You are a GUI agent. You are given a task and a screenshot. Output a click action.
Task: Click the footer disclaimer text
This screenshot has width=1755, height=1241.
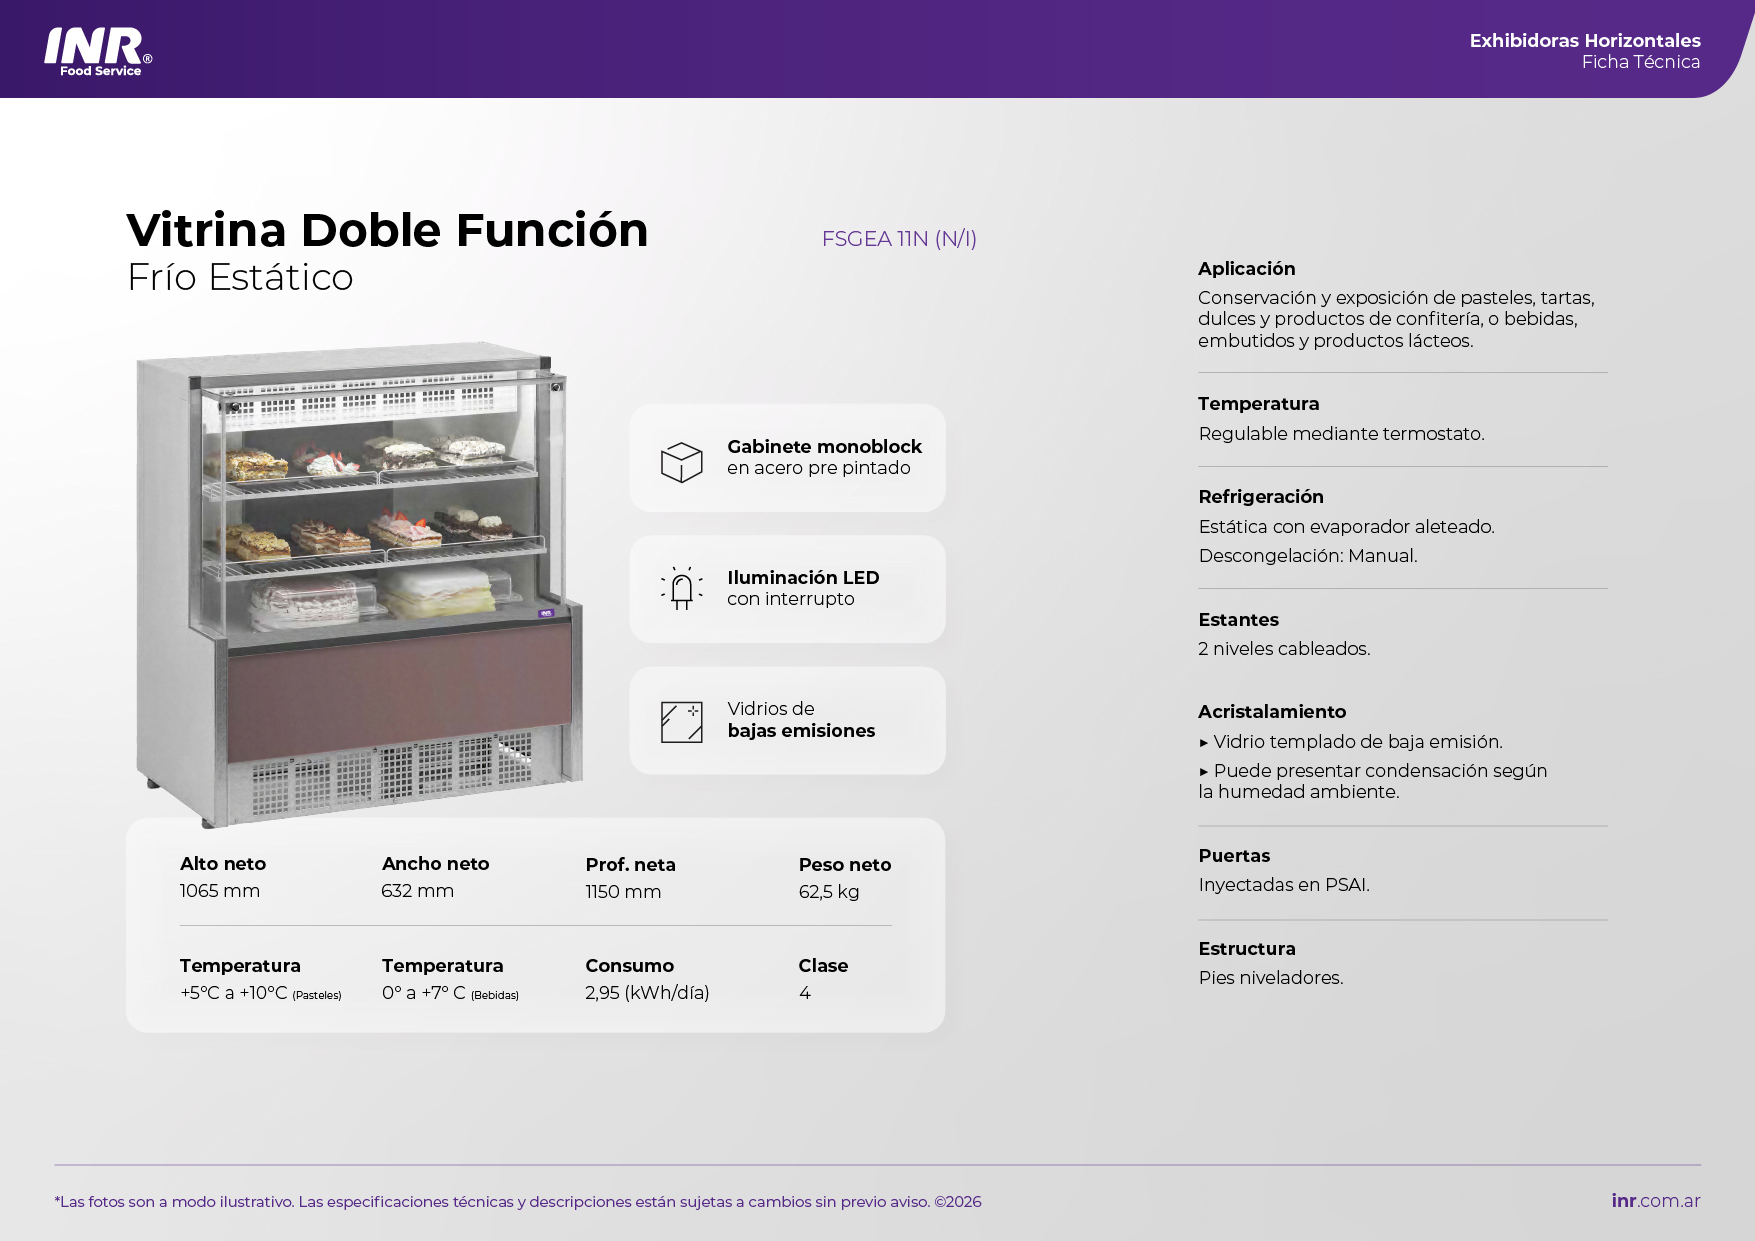517,1202
